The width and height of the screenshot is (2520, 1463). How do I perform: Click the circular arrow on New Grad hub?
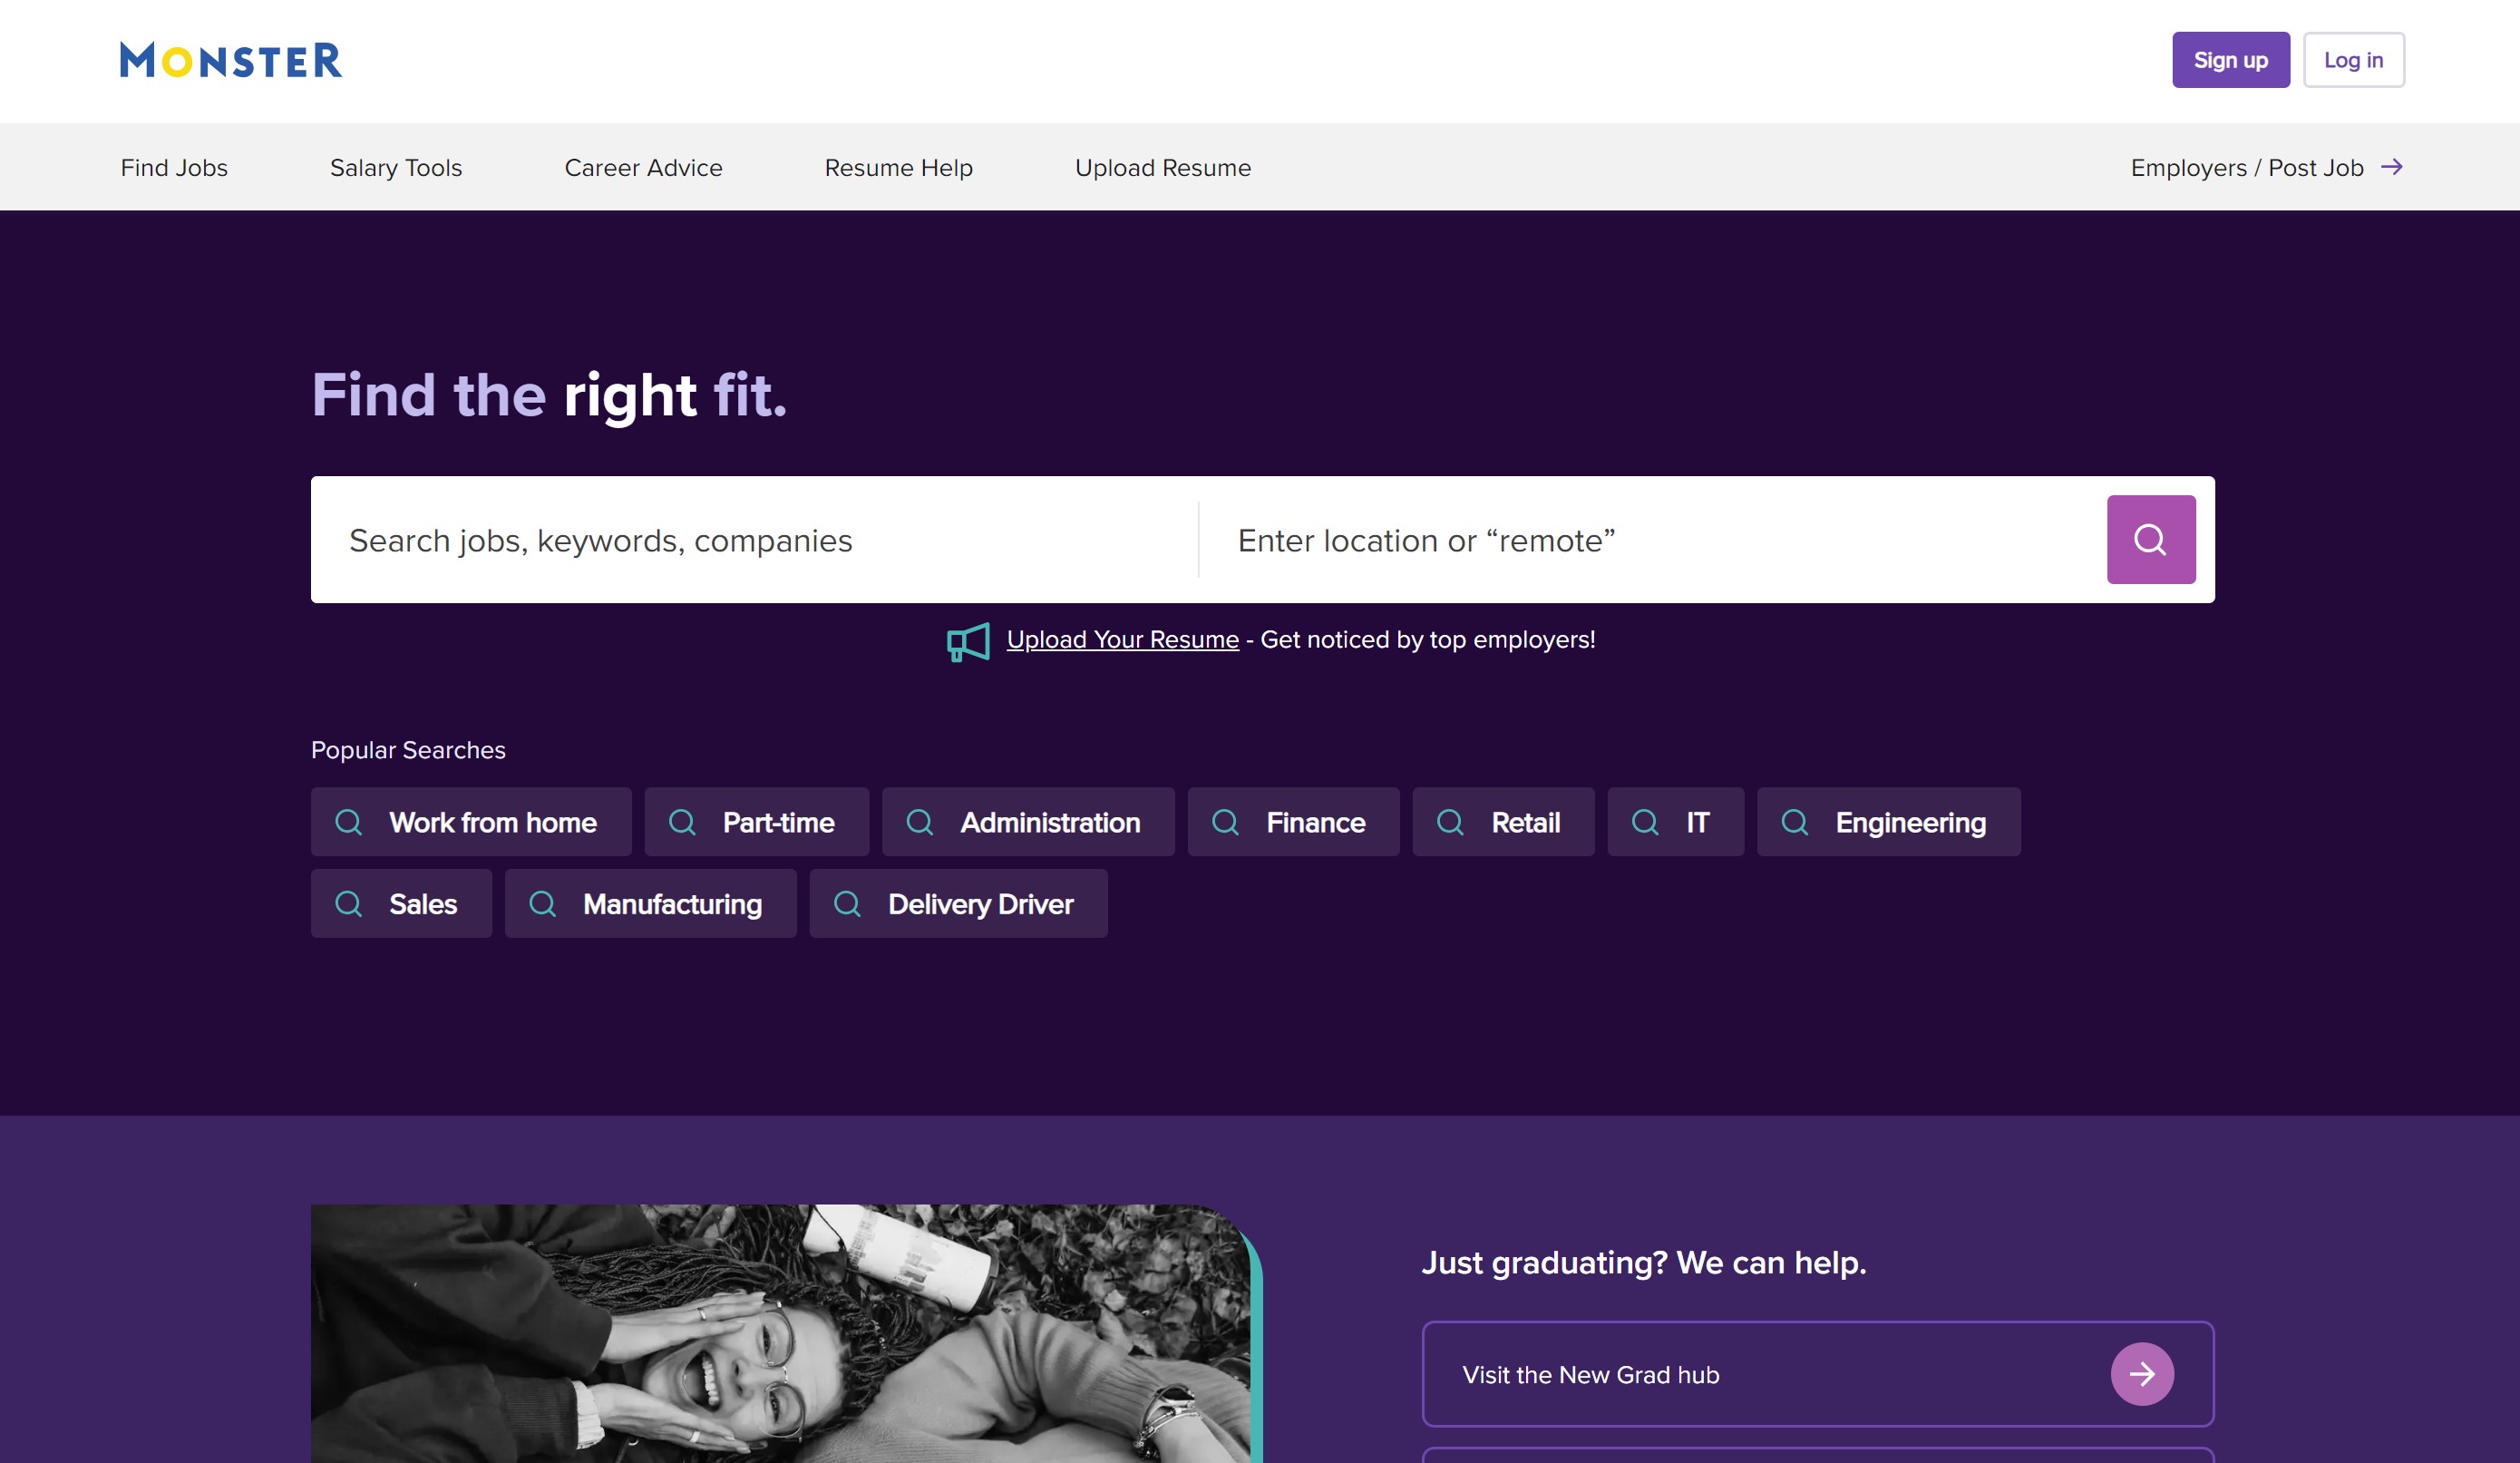(x=2141, y=1374)
